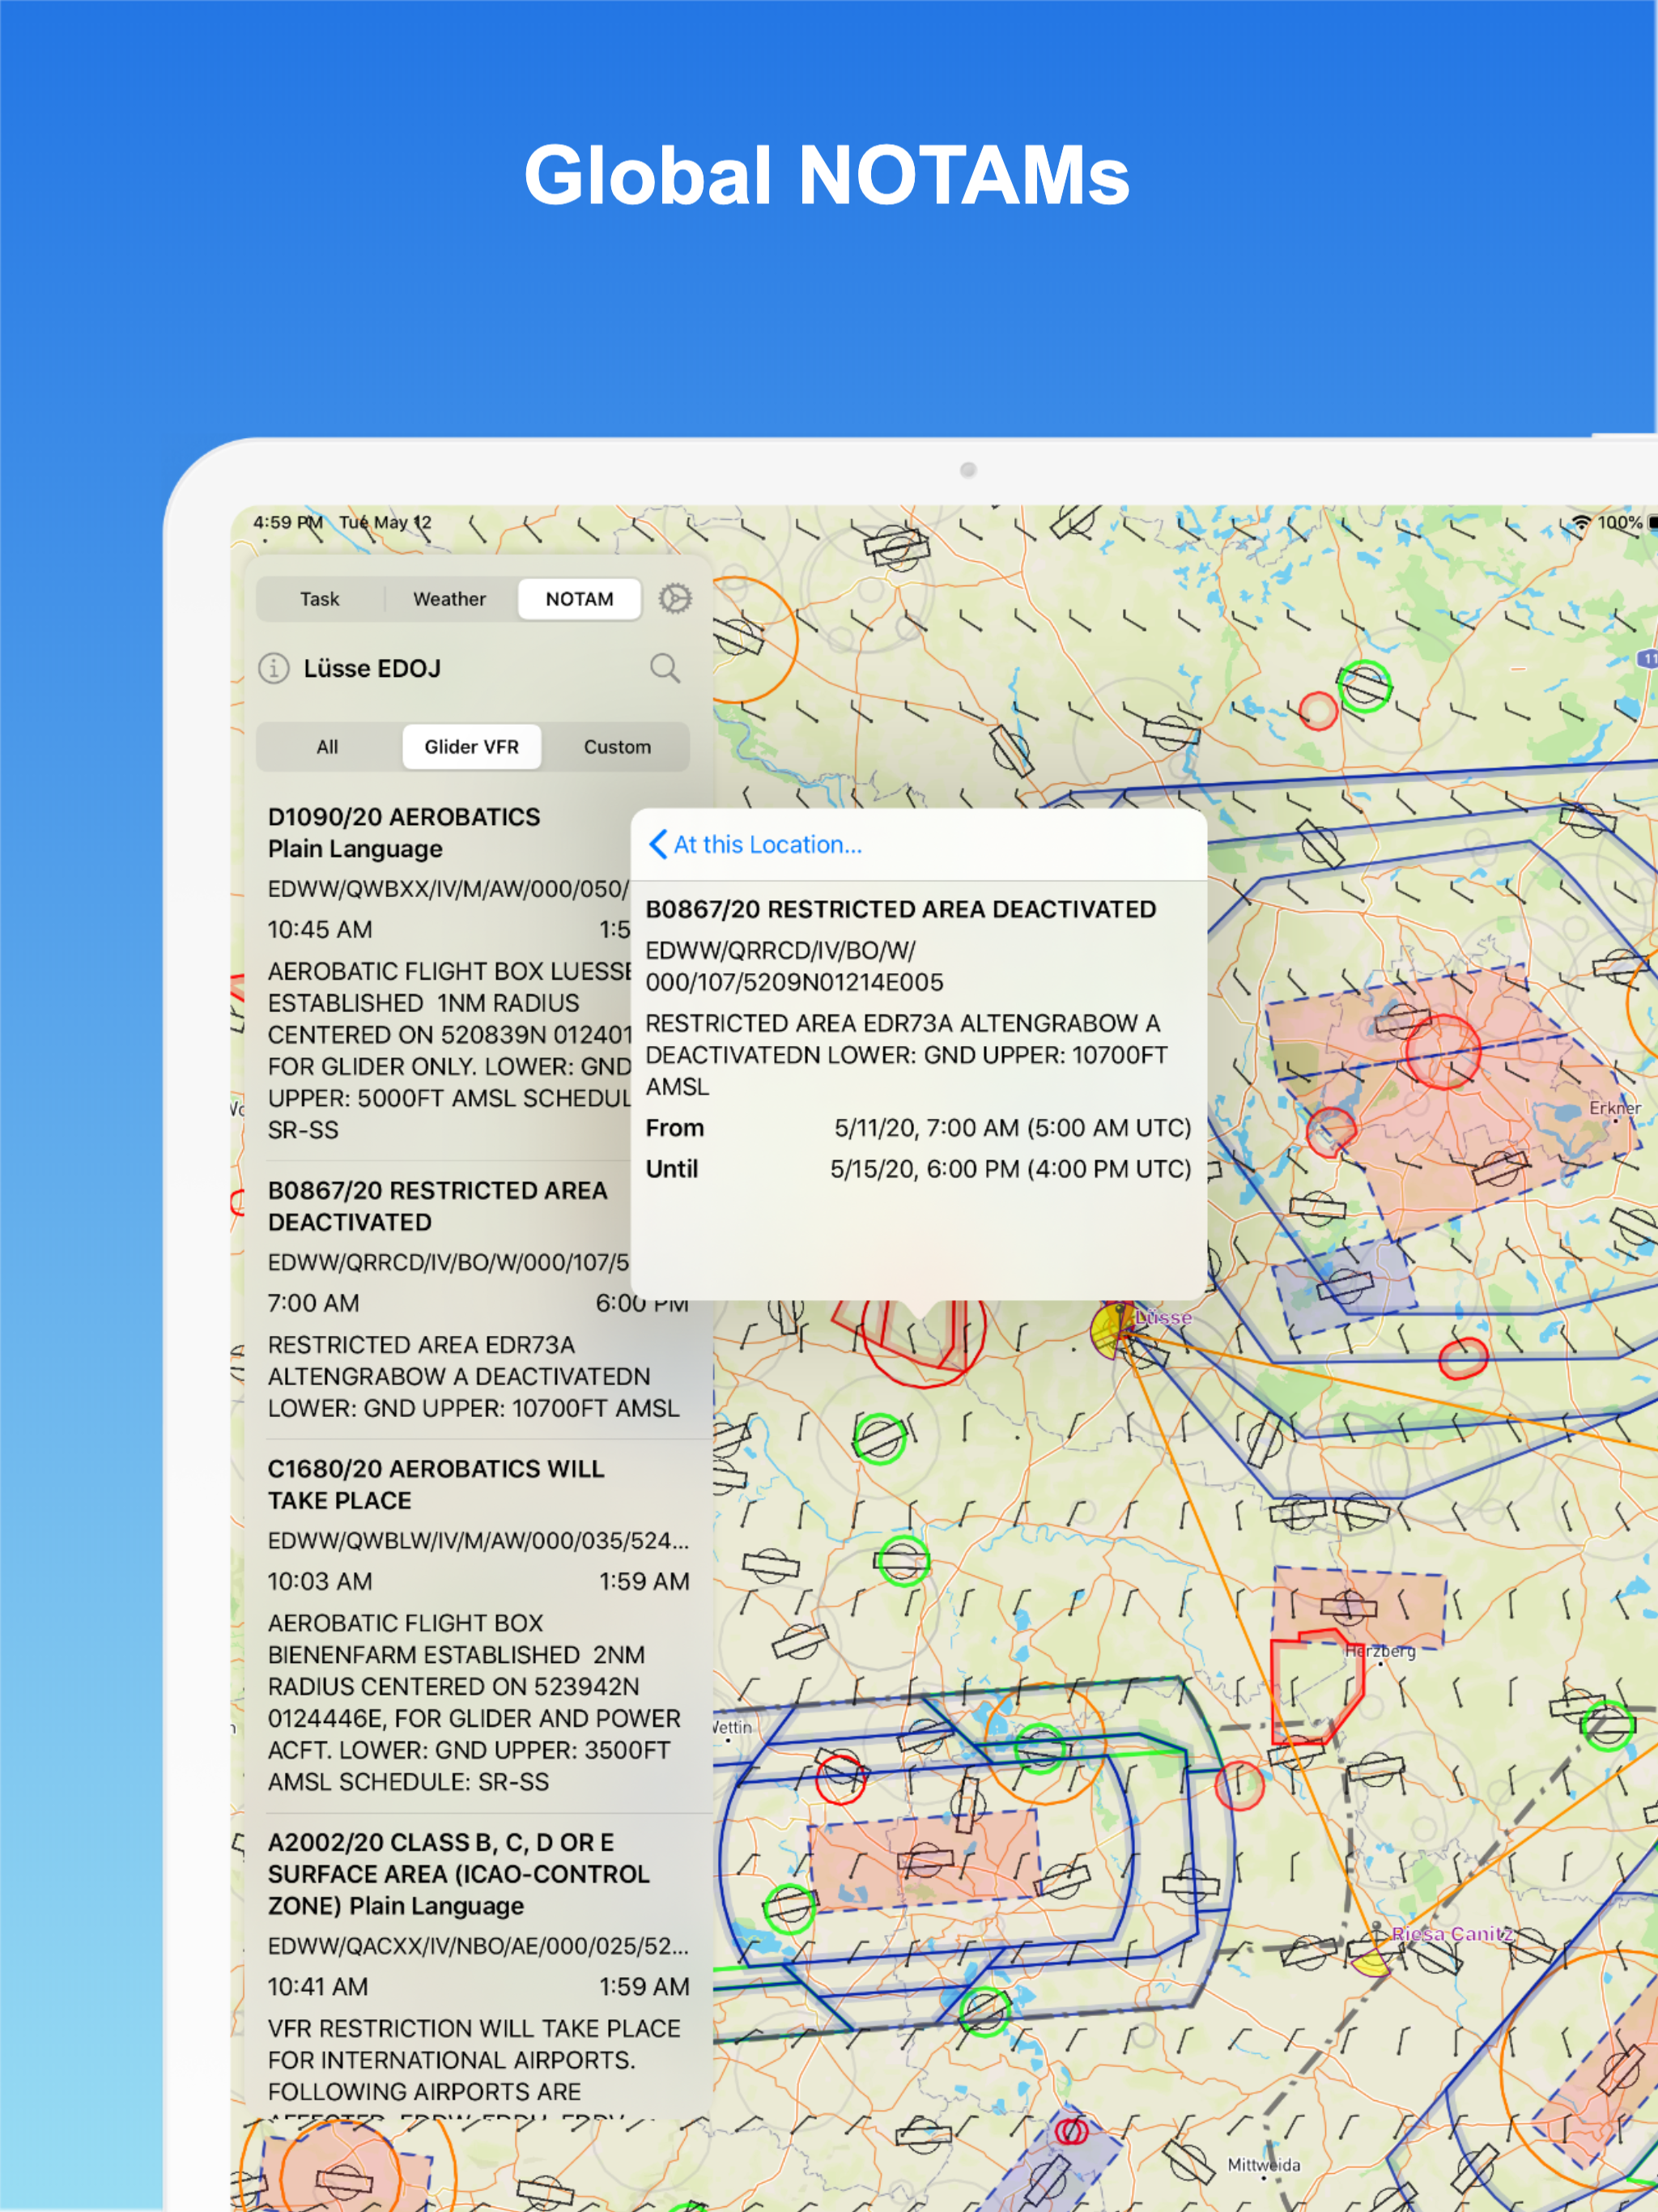Tap the Lüsse EDOJ location title
This screenshot has width=1658, height=2212.
point(372,668)
